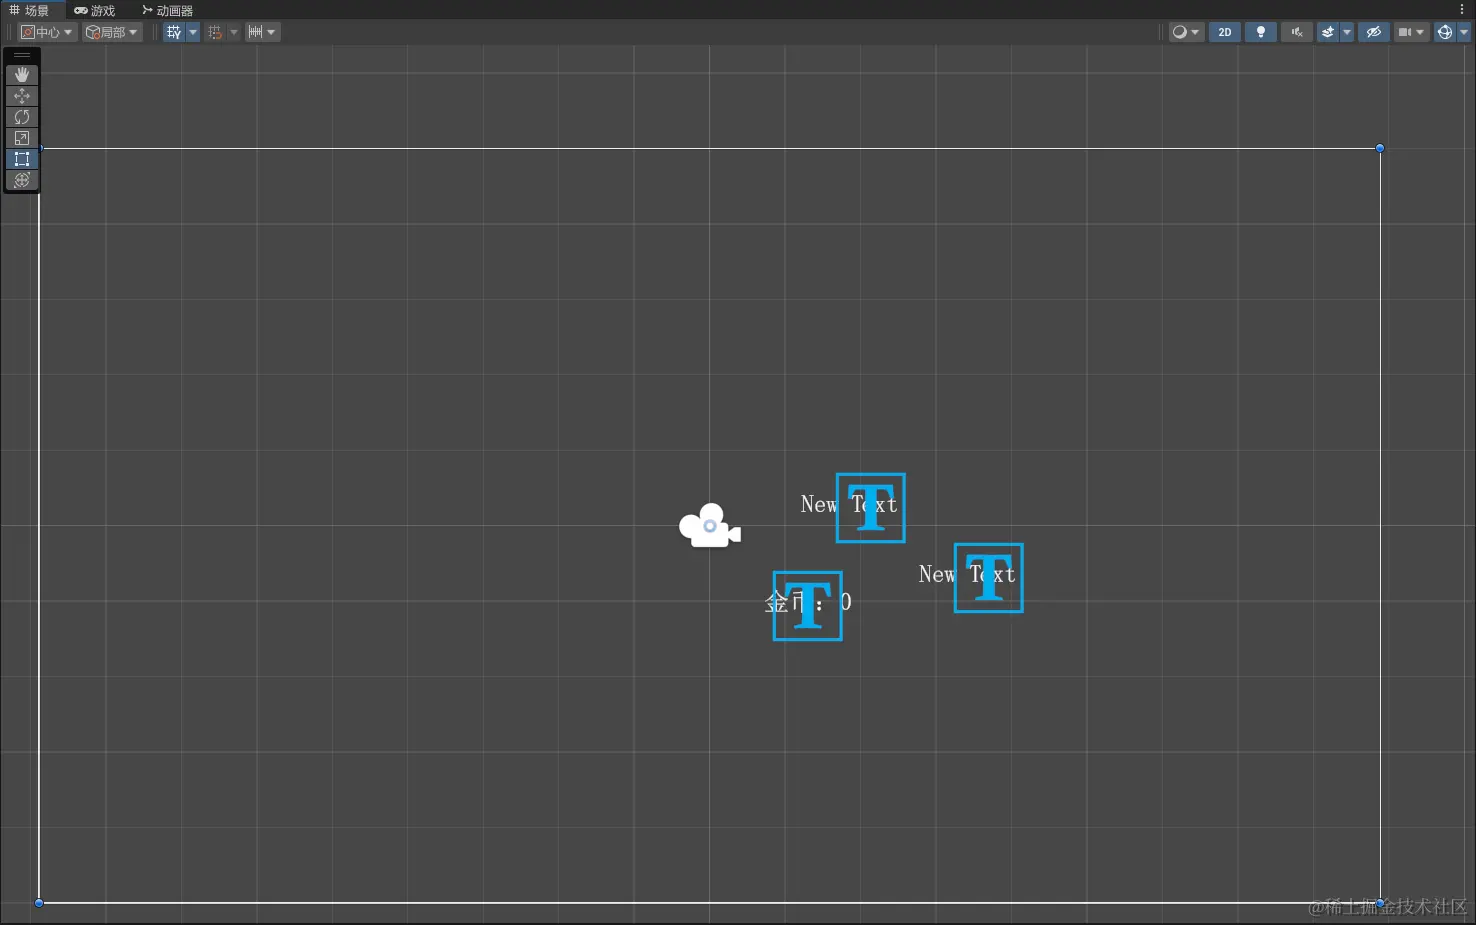Image resolution: width=1476 pixels, height=925 pixels.
Task: Toggle the gizmos button
Action: [1445, 32]
